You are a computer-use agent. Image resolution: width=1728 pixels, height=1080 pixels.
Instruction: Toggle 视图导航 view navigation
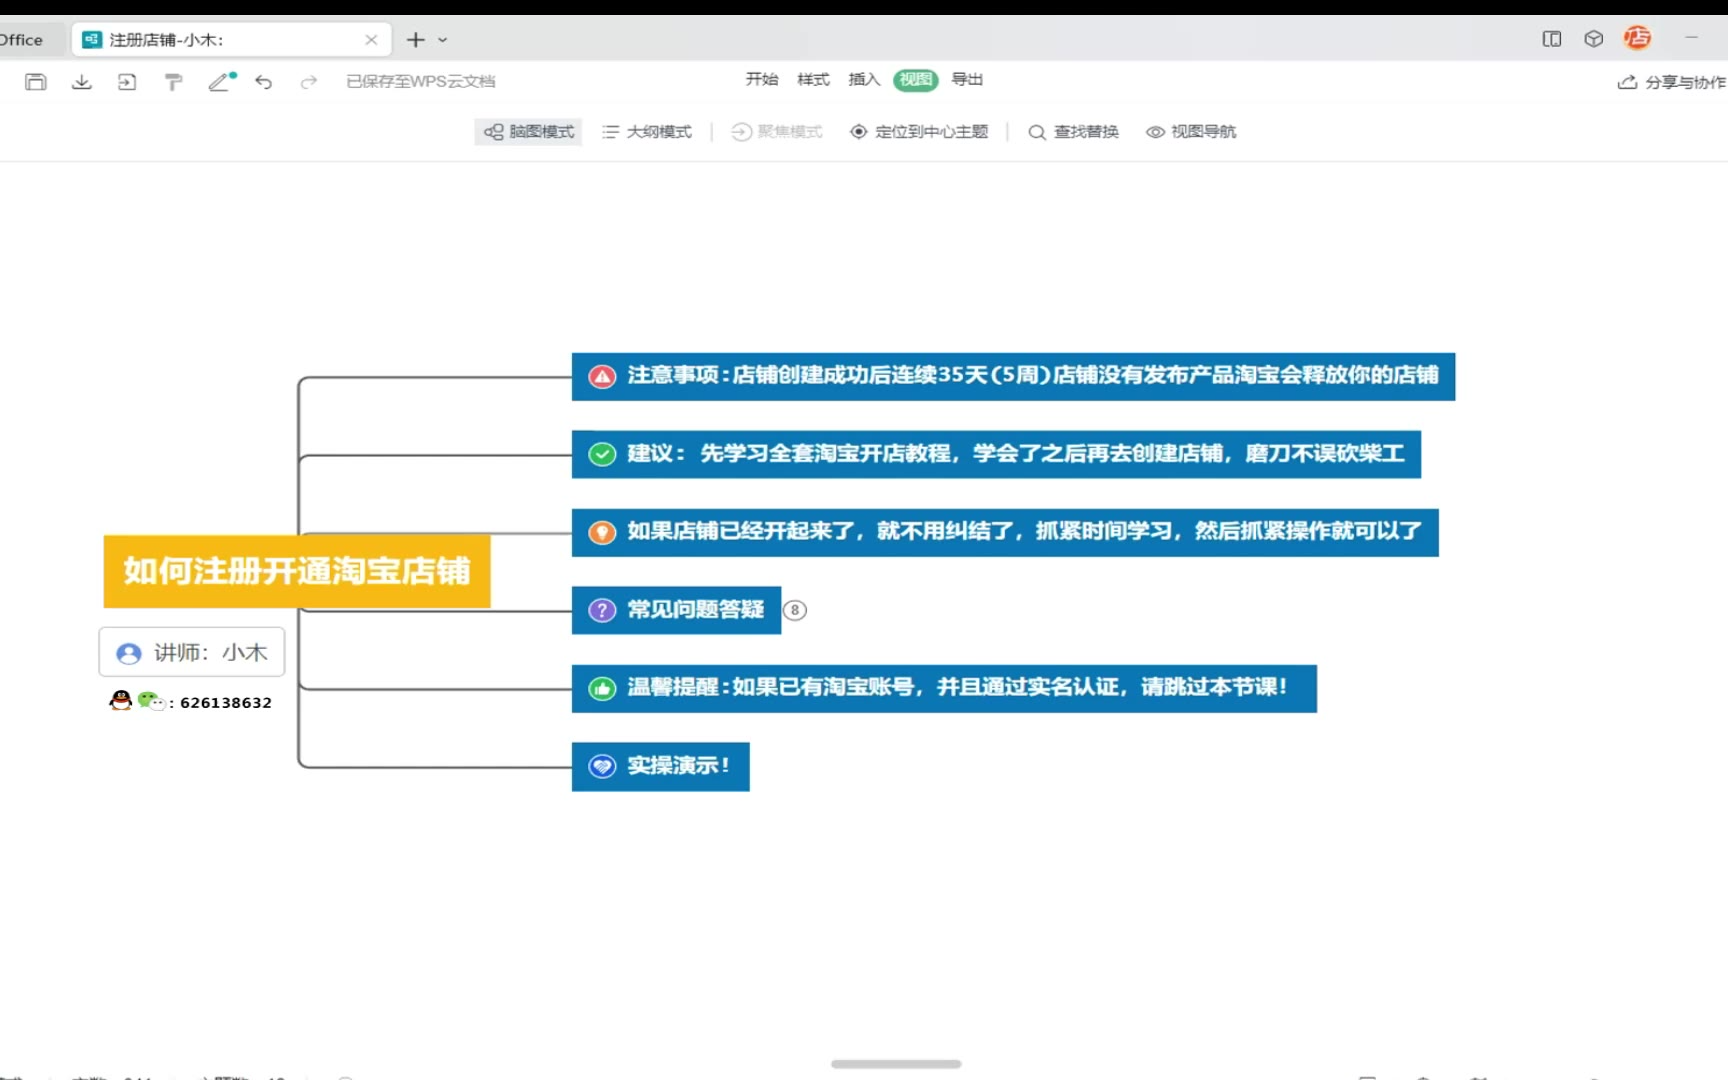[1191, 132]
